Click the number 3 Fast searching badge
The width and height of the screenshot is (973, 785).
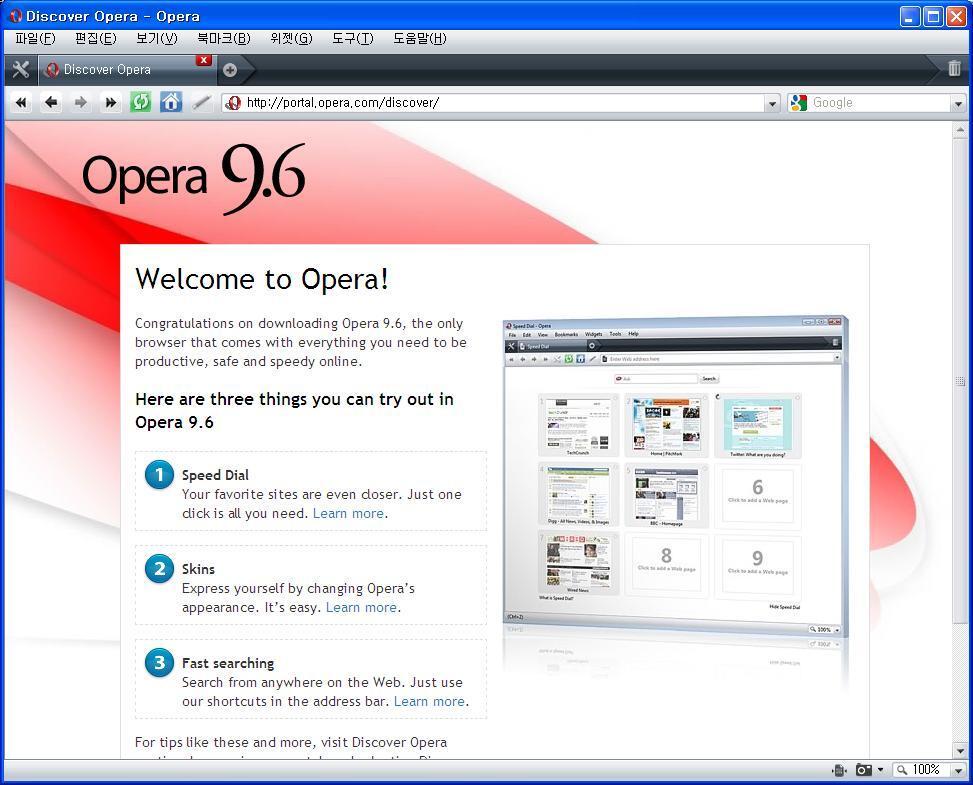click(x=159, y=662)
